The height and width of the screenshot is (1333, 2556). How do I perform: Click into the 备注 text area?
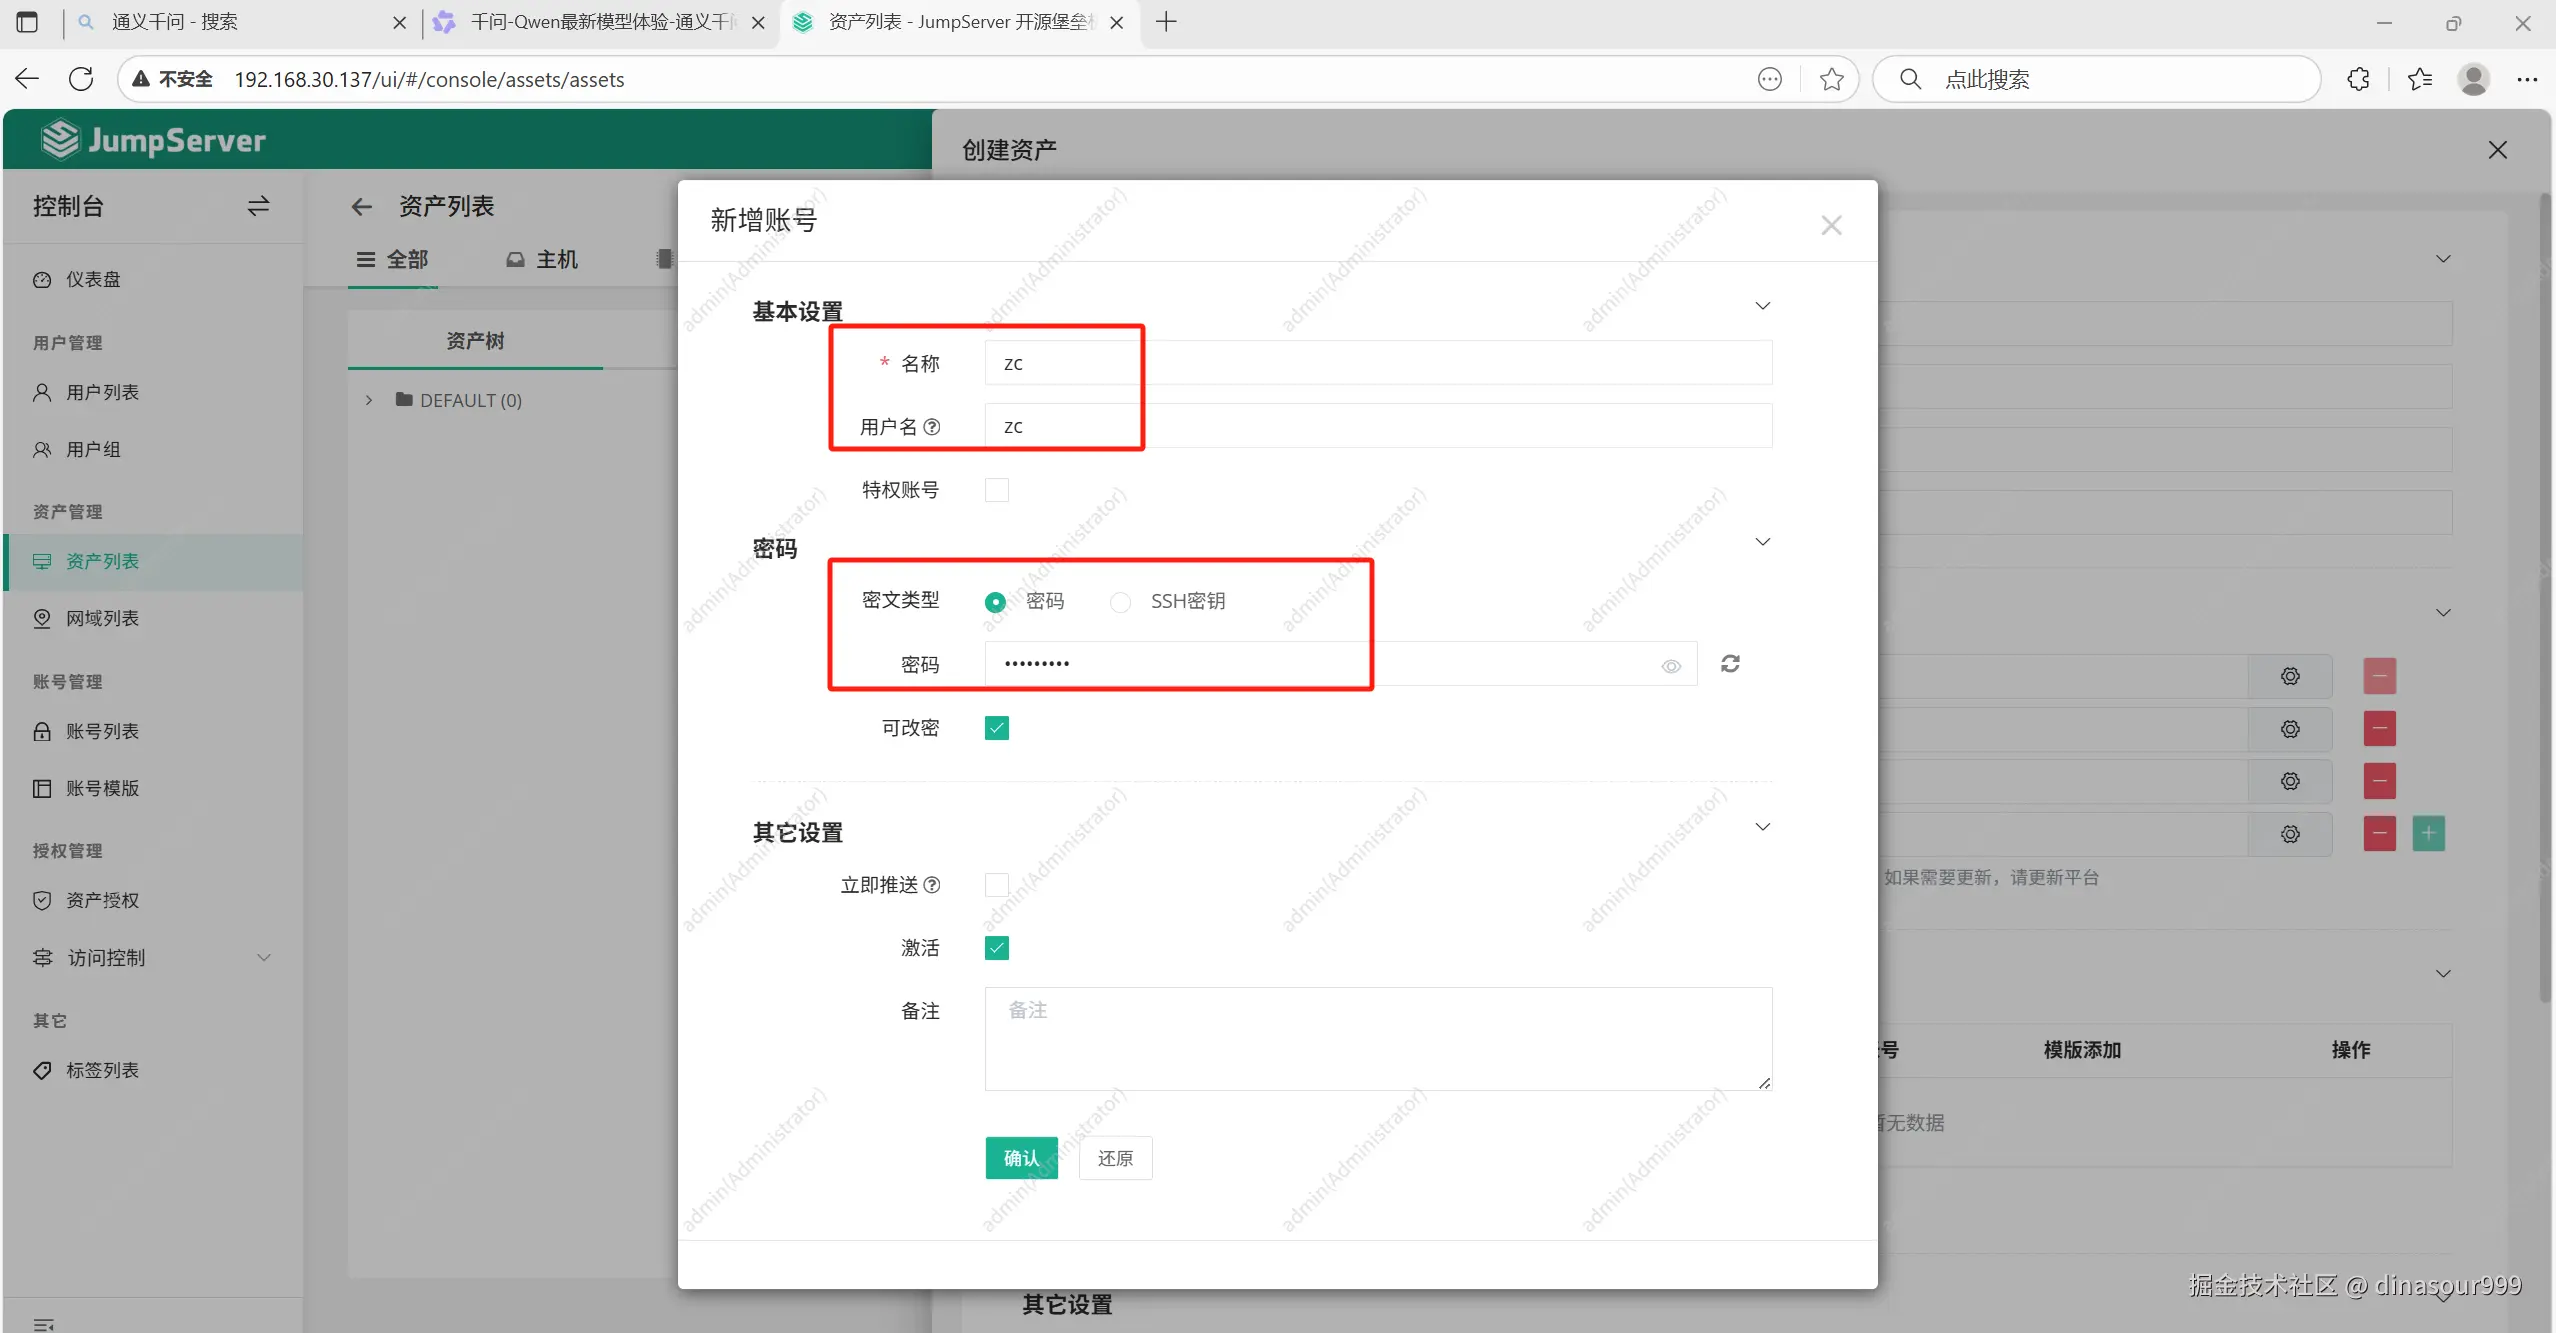[x=1377, y=1038]
